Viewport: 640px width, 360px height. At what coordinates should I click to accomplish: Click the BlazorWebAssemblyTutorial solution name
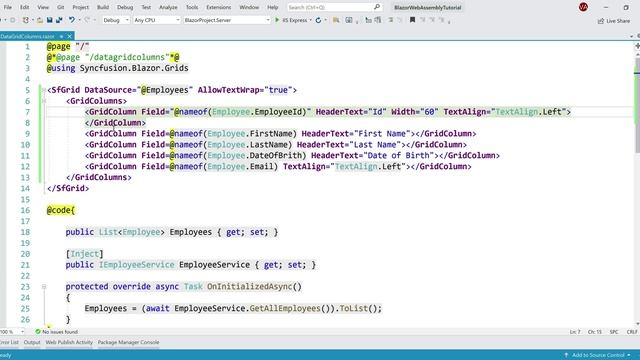[x=428, y=7]
